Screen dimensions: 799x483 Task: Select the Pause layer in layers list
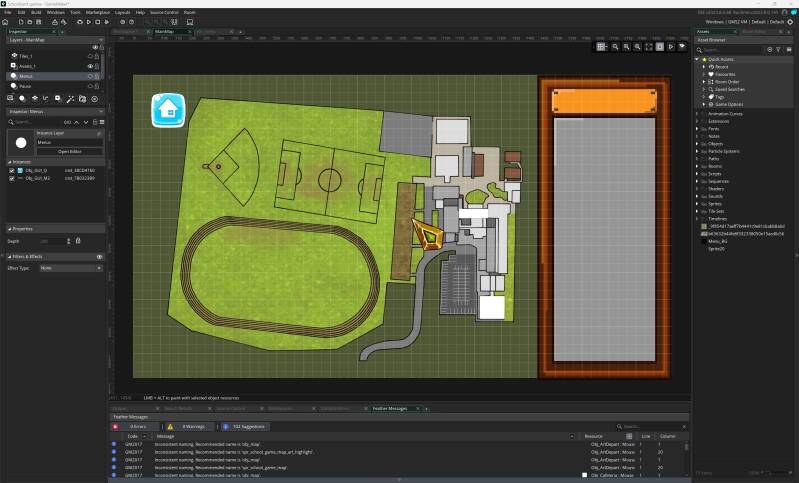26,85
